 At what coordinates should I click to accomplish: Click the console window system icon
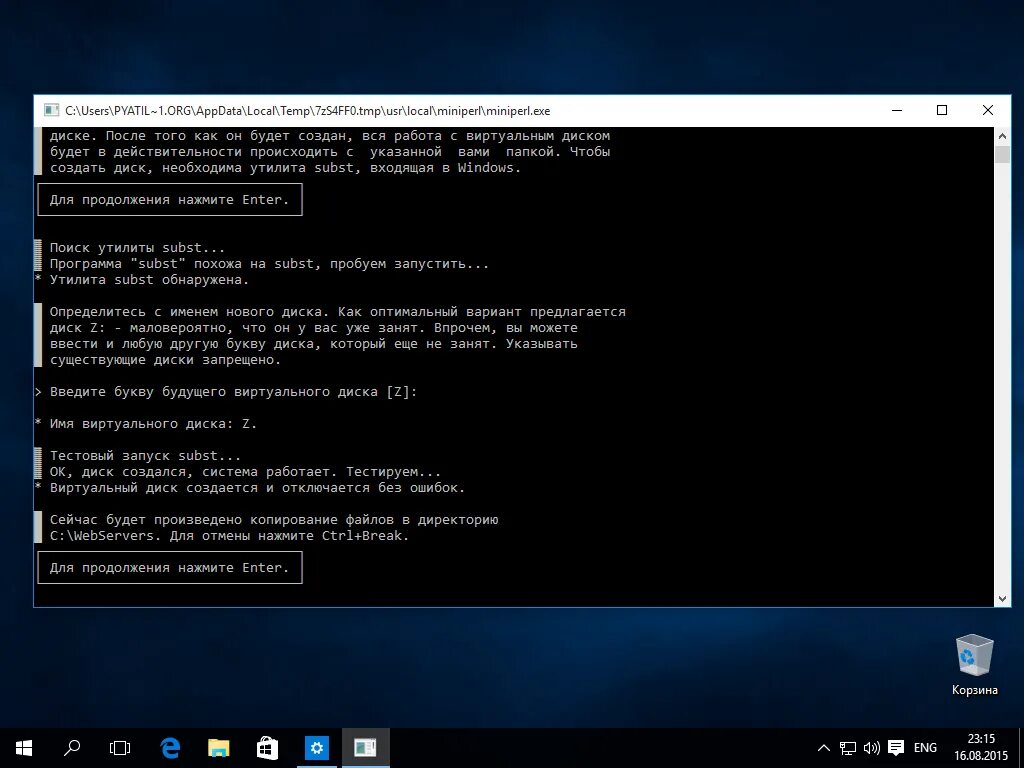(x=52, y=110)
